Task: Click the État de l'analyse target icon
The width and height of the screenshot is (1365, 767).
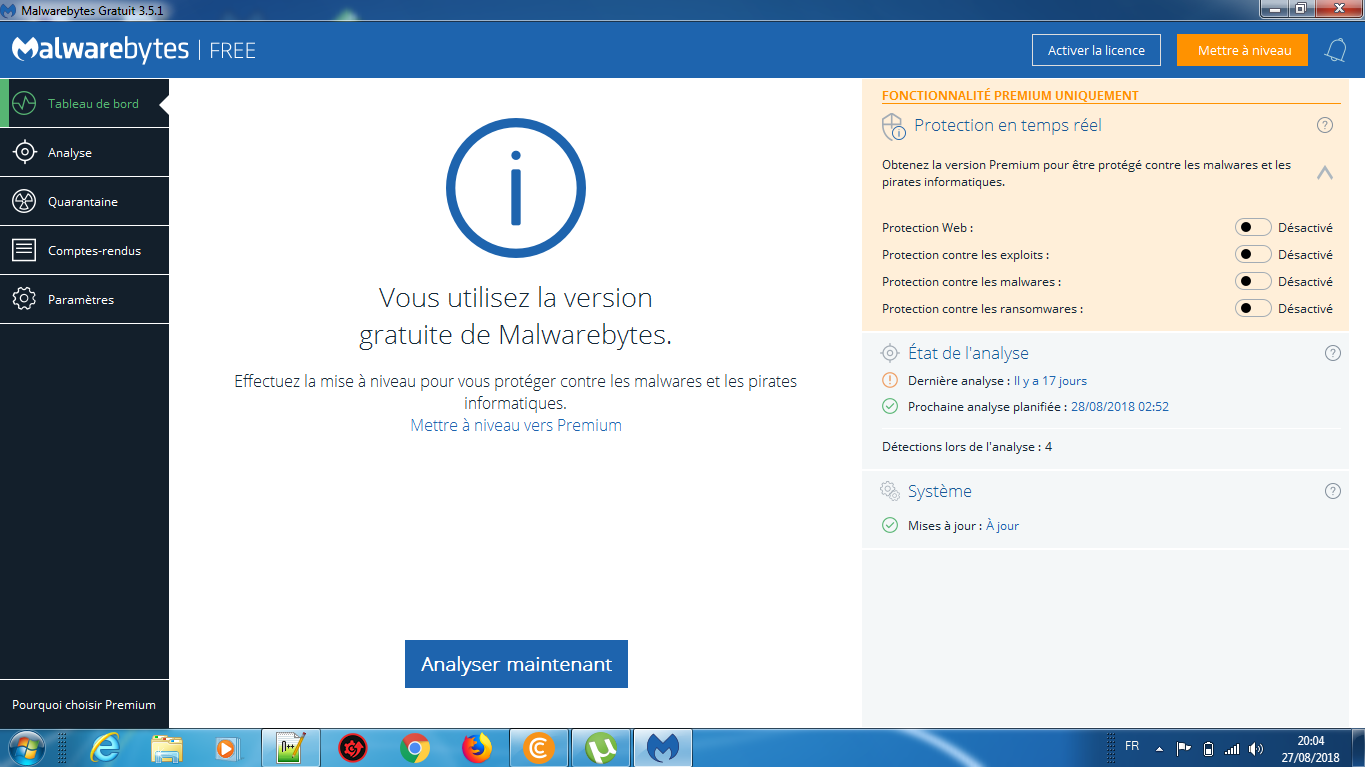Action: coord(890,353)
